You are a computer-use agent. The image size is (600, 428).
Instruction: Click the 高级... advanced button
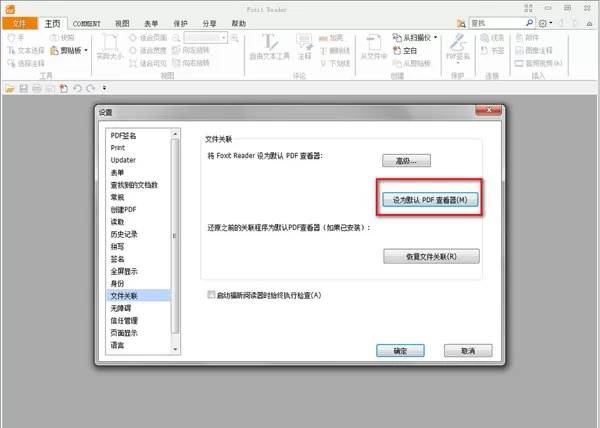click(x=406, y=161)
